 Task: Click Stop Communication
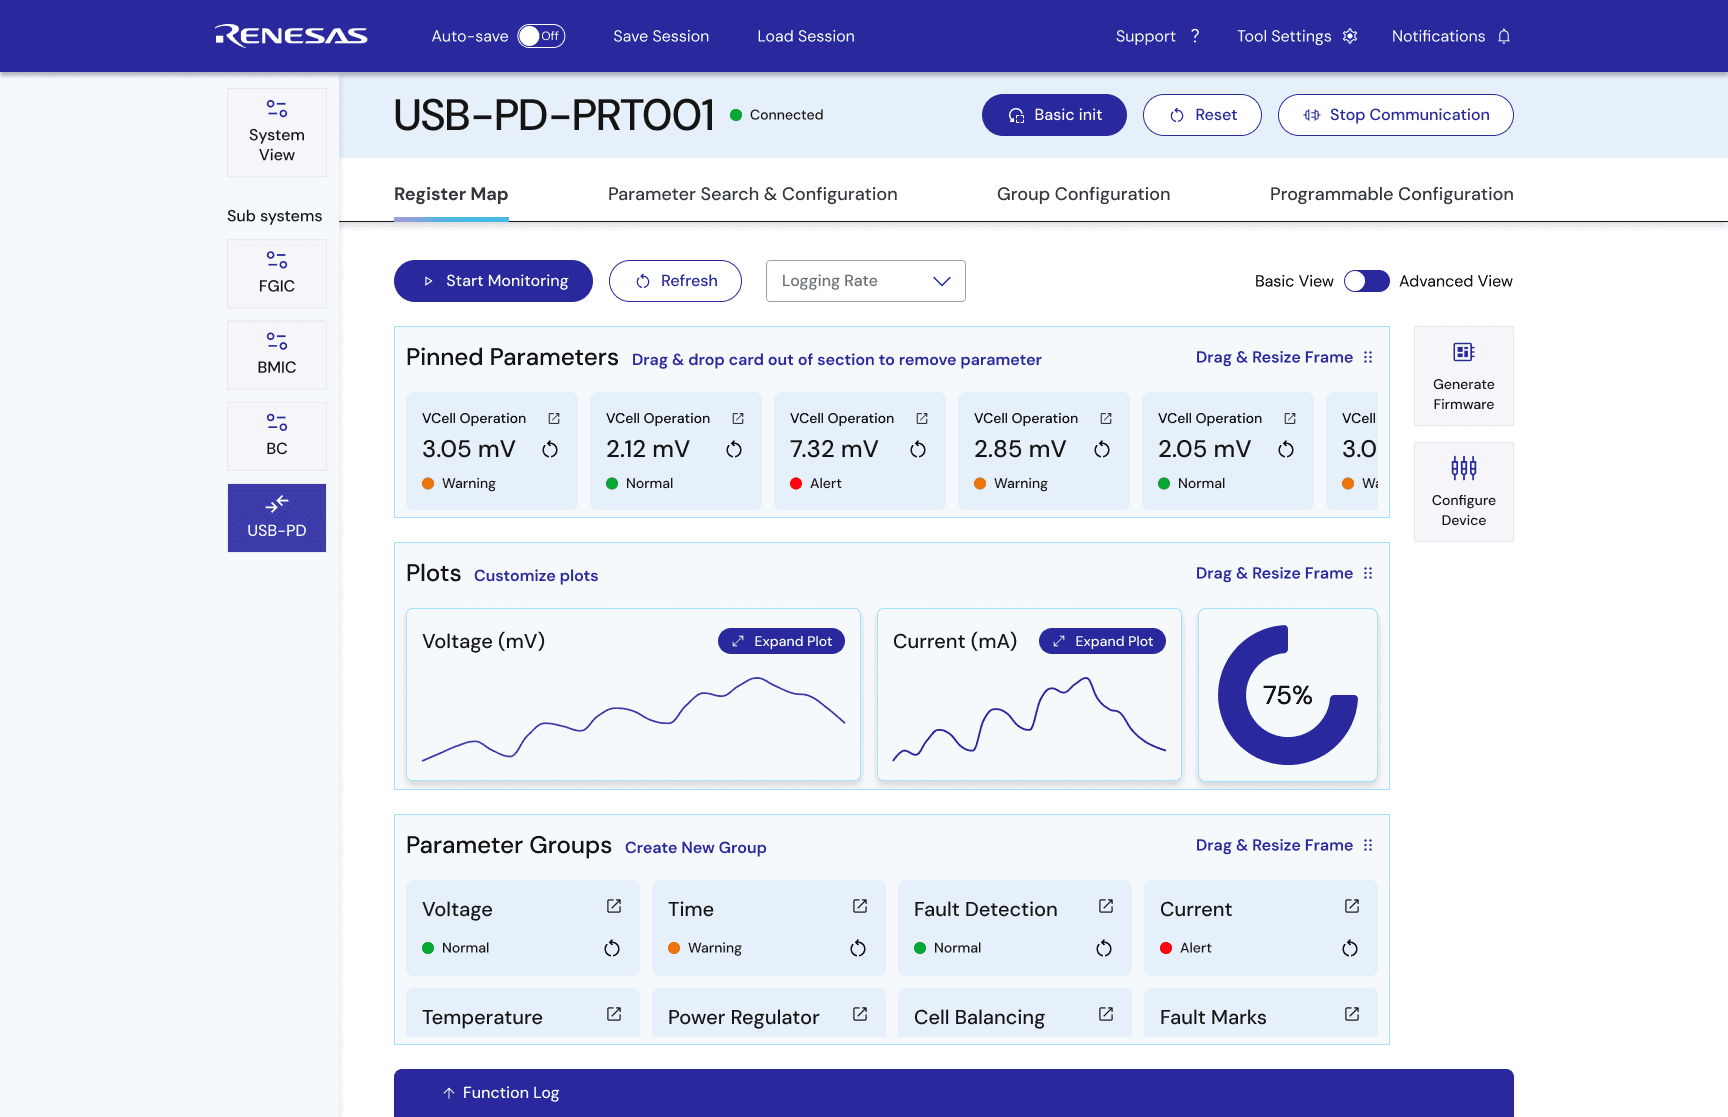pyautogui.click(x=1396, y=115)
